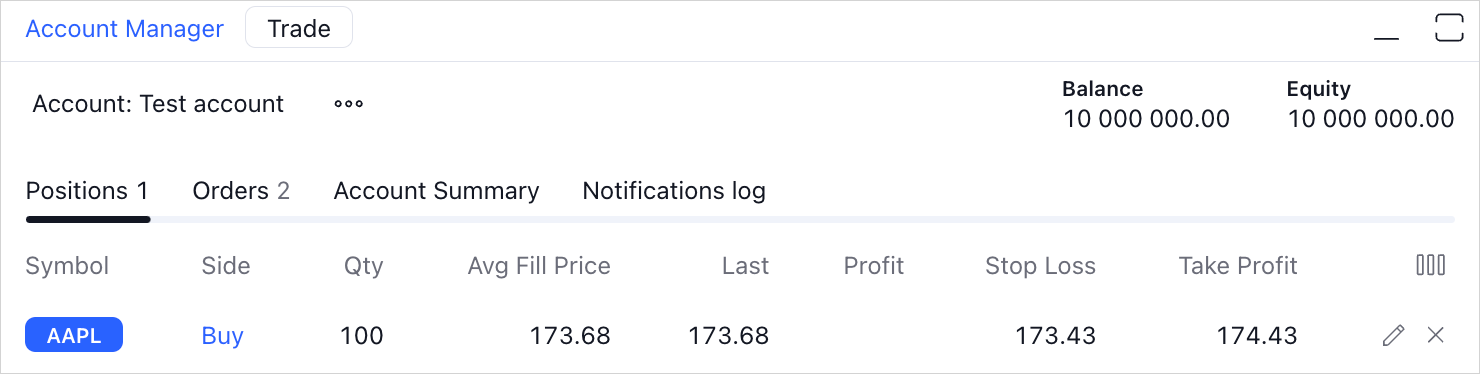
Task: Click the Stop Loss value 173.43
Action: coord(1055,336)
